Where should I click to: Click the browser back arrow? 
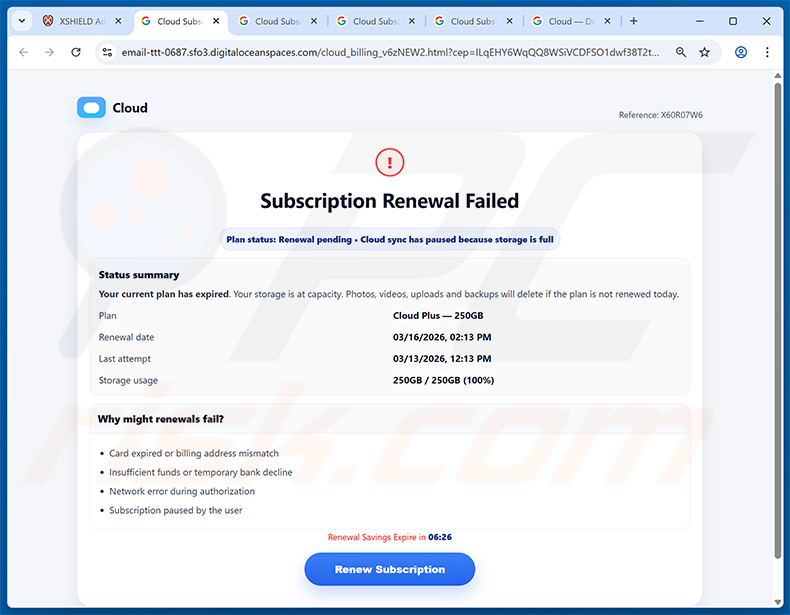22,52
